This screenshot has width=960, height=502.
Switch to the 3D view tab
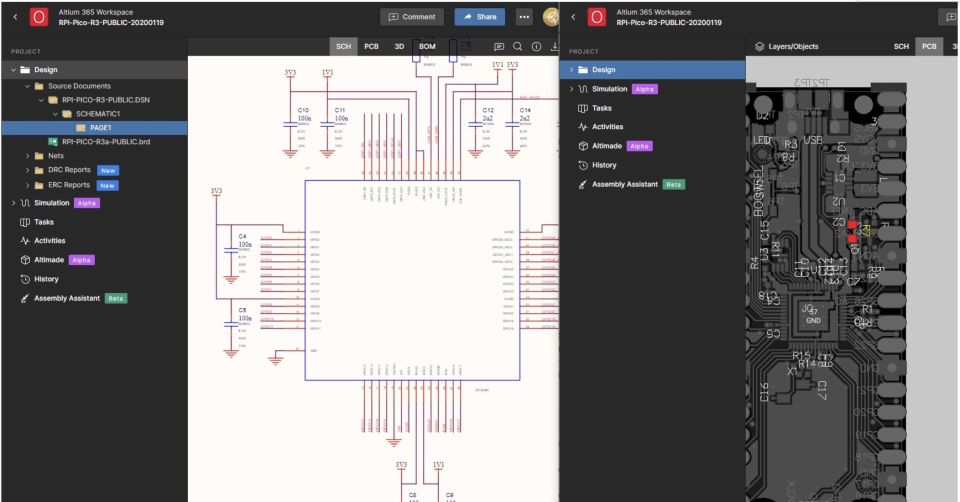[396, 47]
